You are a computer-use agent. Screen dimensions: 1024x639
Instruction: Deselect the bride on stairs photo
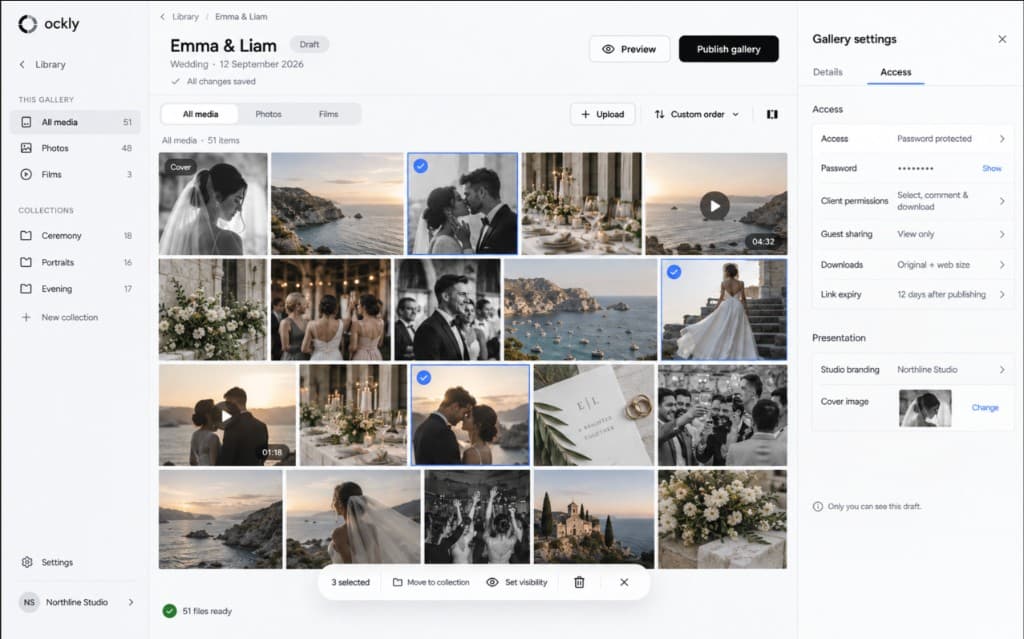[674, 272]
